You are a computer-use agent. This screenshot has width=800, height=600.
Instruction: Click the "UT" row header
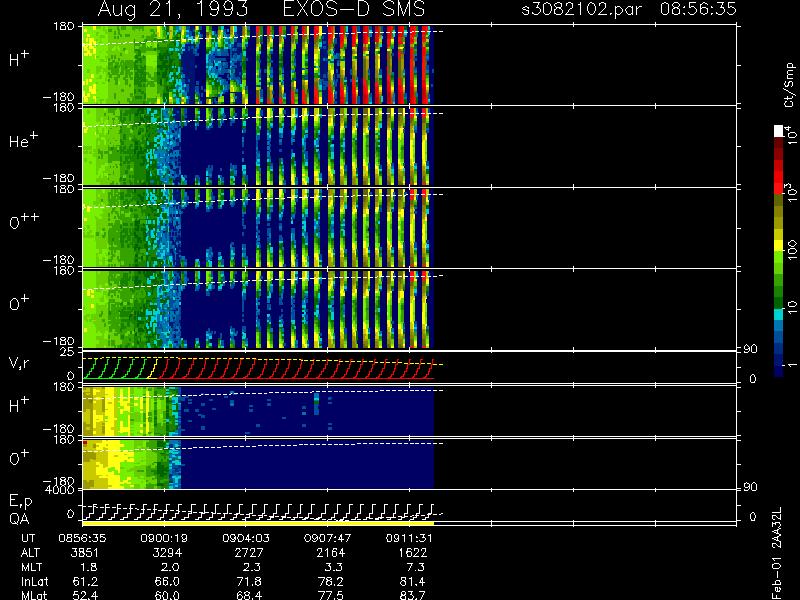pos(28,538)
